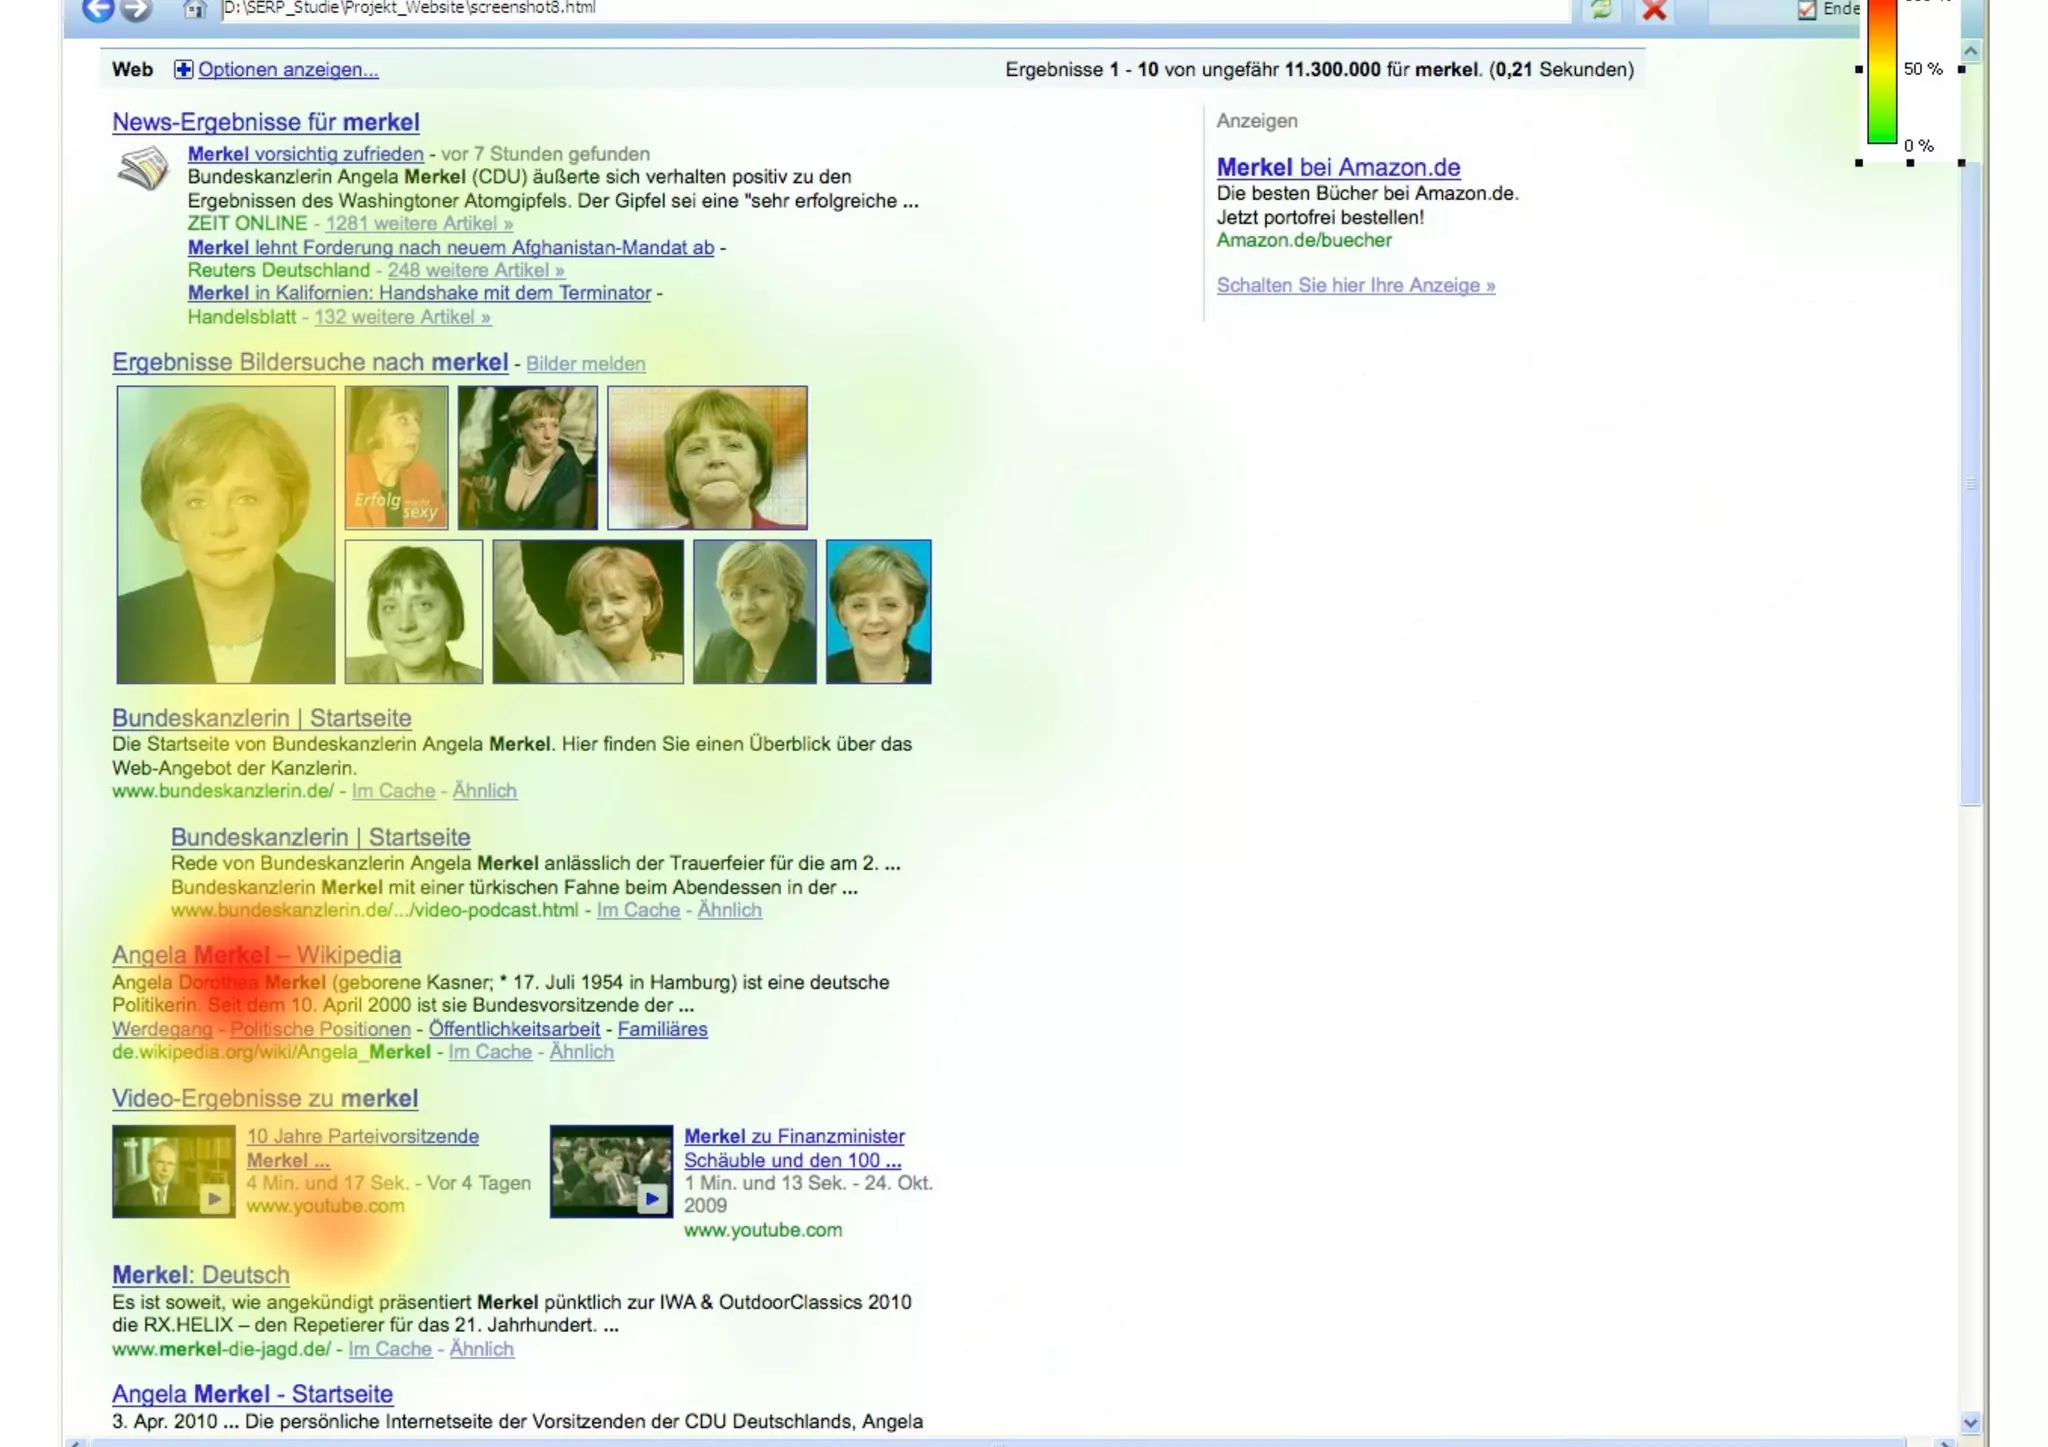This screenshot has height=1447, width=2048.
Task: Open 'Angela Merkel – Wikipedia' result
Action: coord(256,955)
